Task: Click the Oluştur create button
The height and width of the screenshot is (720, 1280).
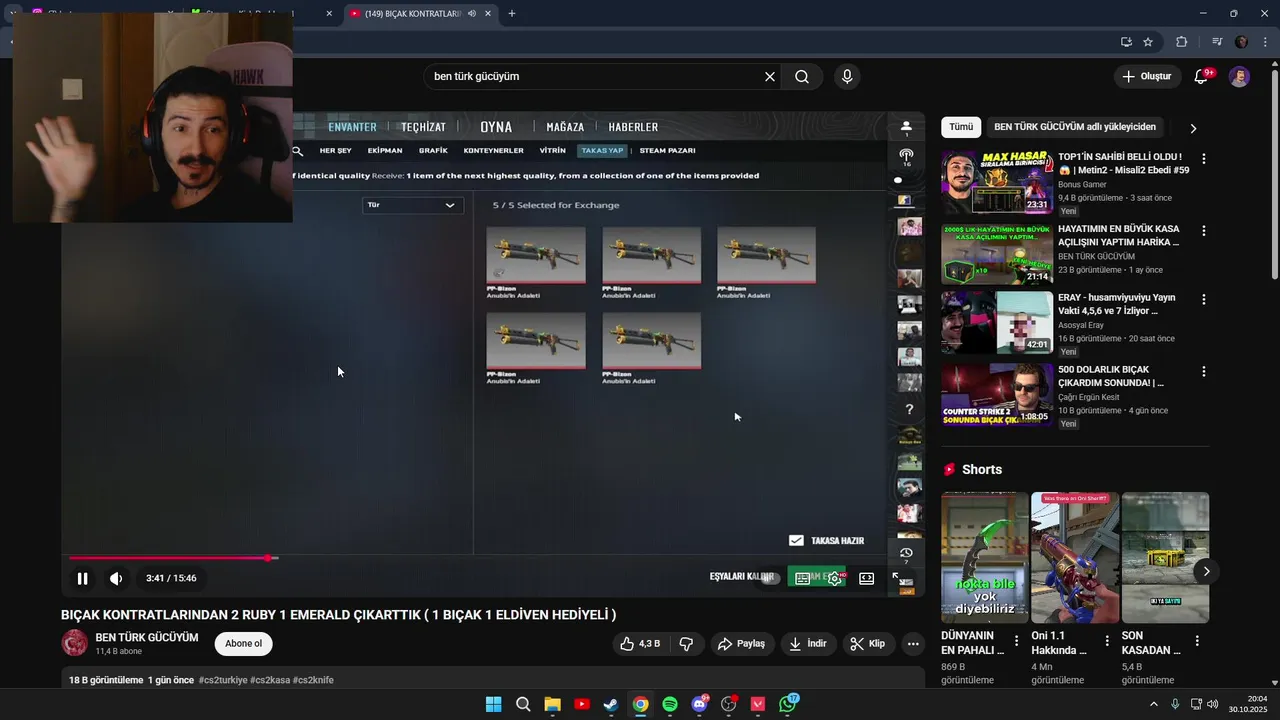Action: click(x=1147, y=76)
